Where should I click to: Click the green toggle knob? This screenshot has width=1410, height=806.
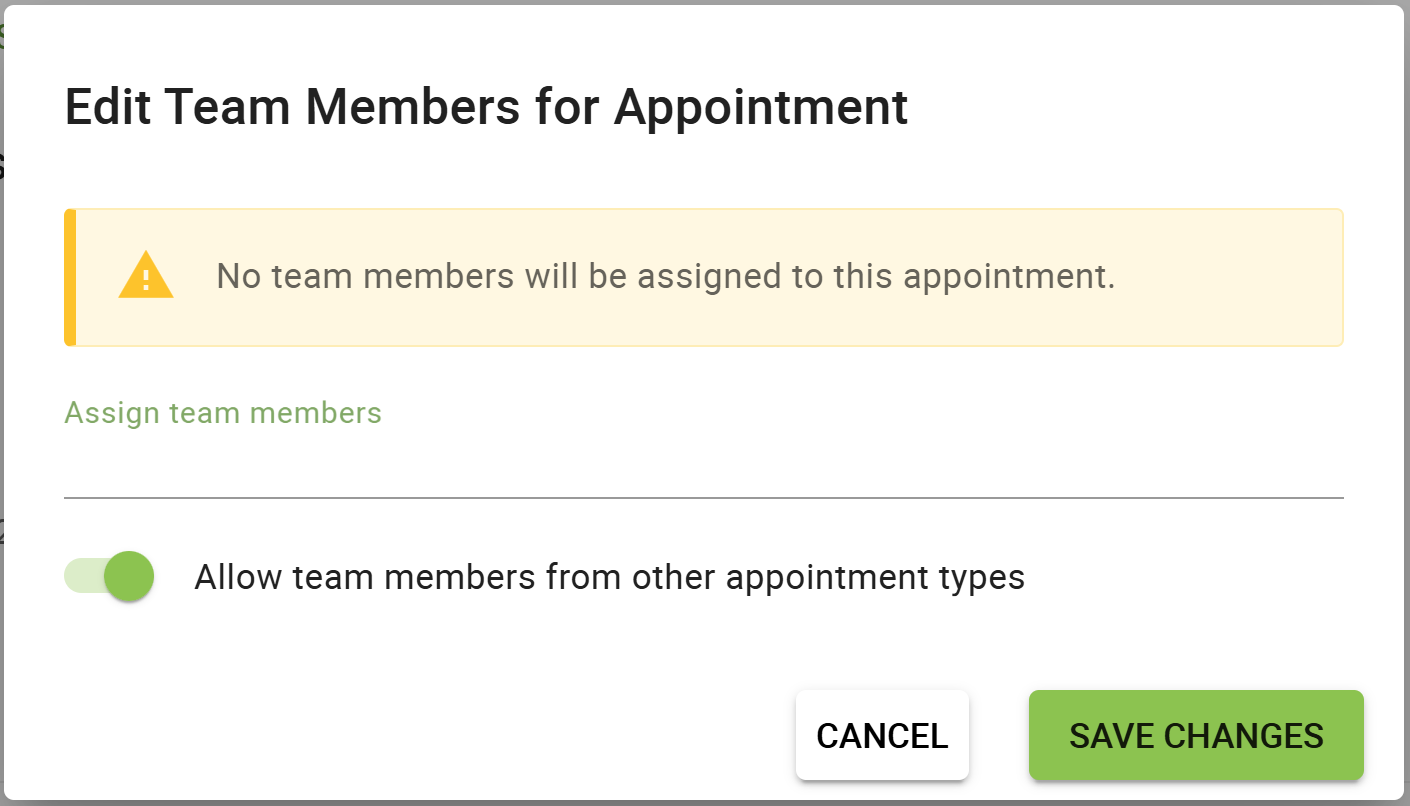pyautogui.click(x=131, y=577)
